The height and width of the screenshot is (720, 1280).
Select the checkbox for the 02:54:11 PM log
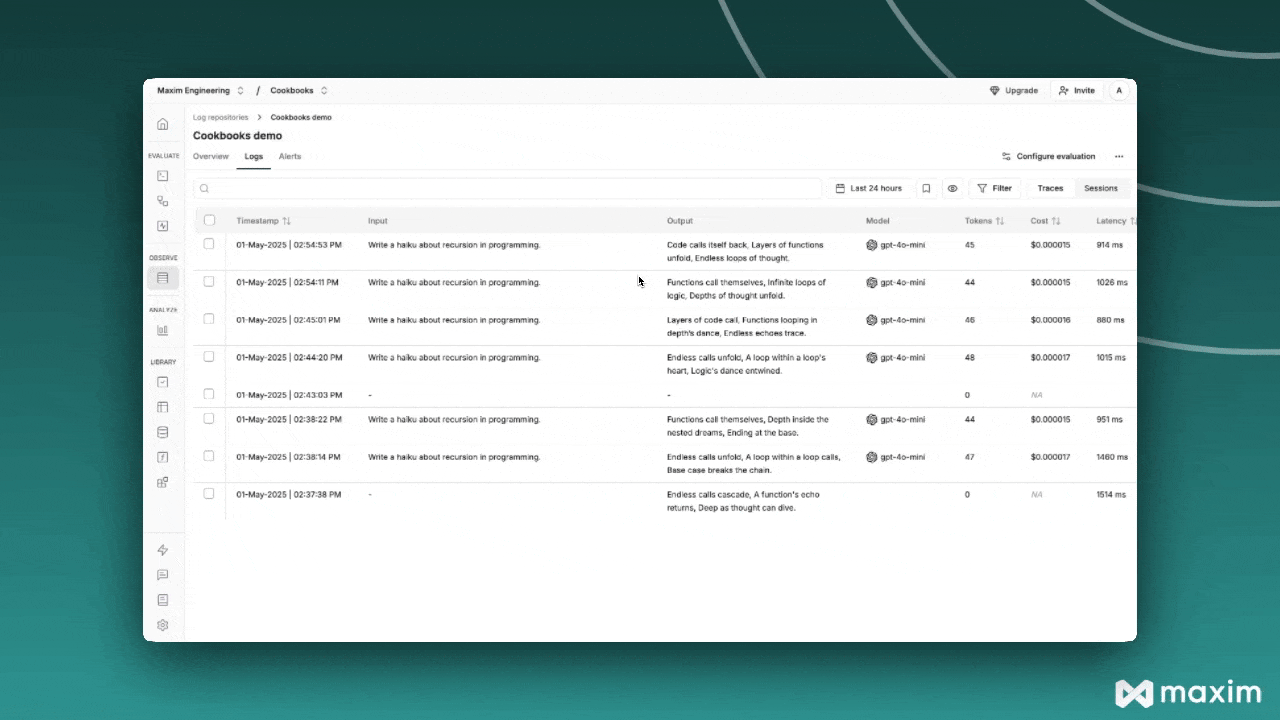(x=209, y=282)
